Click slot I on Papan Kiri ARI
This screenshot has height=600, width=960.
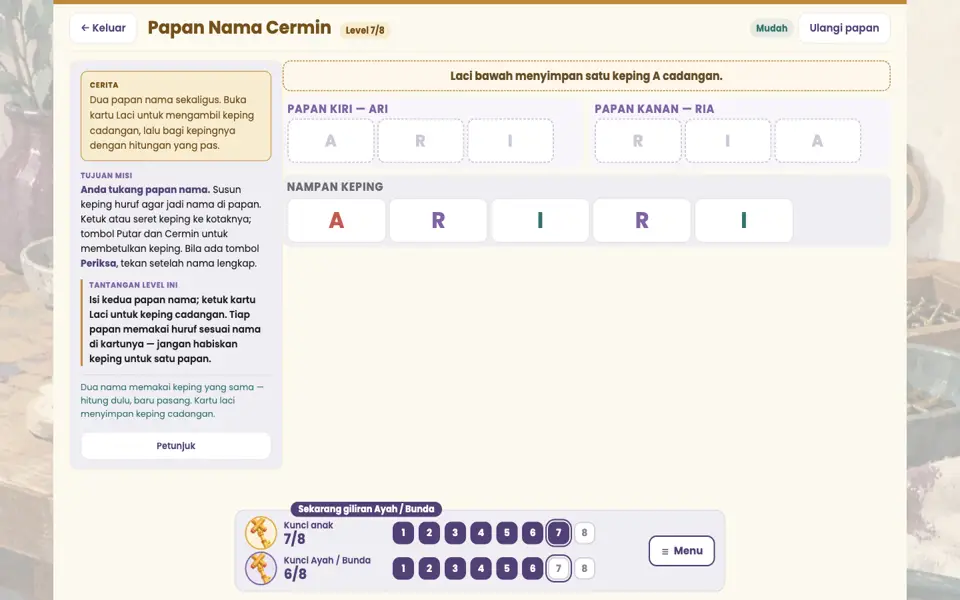click(511, 141)
